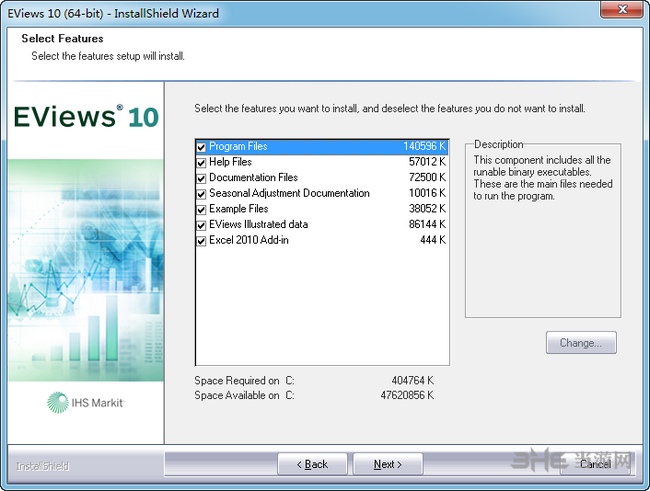Viewport: 650px width, 491px height.
Task: Uncheck Seasonal Adjustment Documentation checkbox
Action: 201,194
